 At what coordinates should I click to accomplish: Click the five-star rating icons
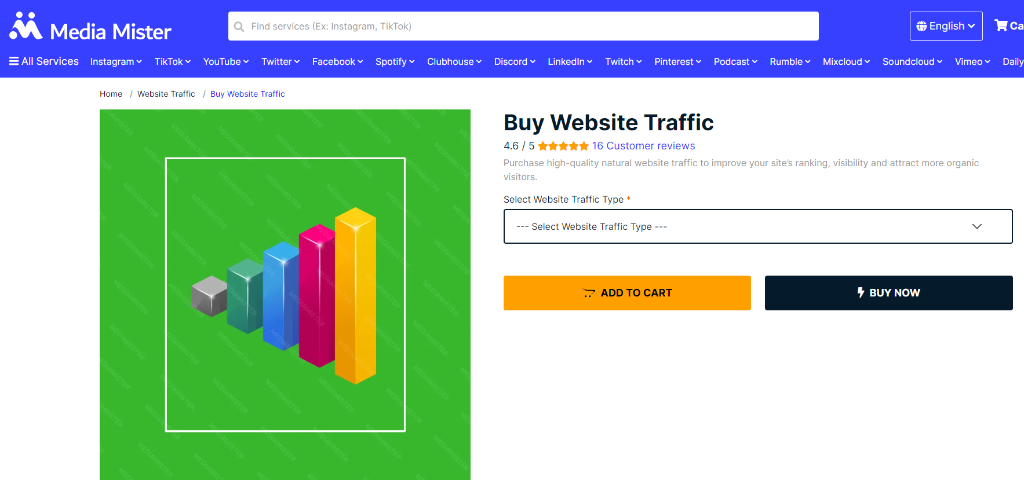tap(563, 146)
